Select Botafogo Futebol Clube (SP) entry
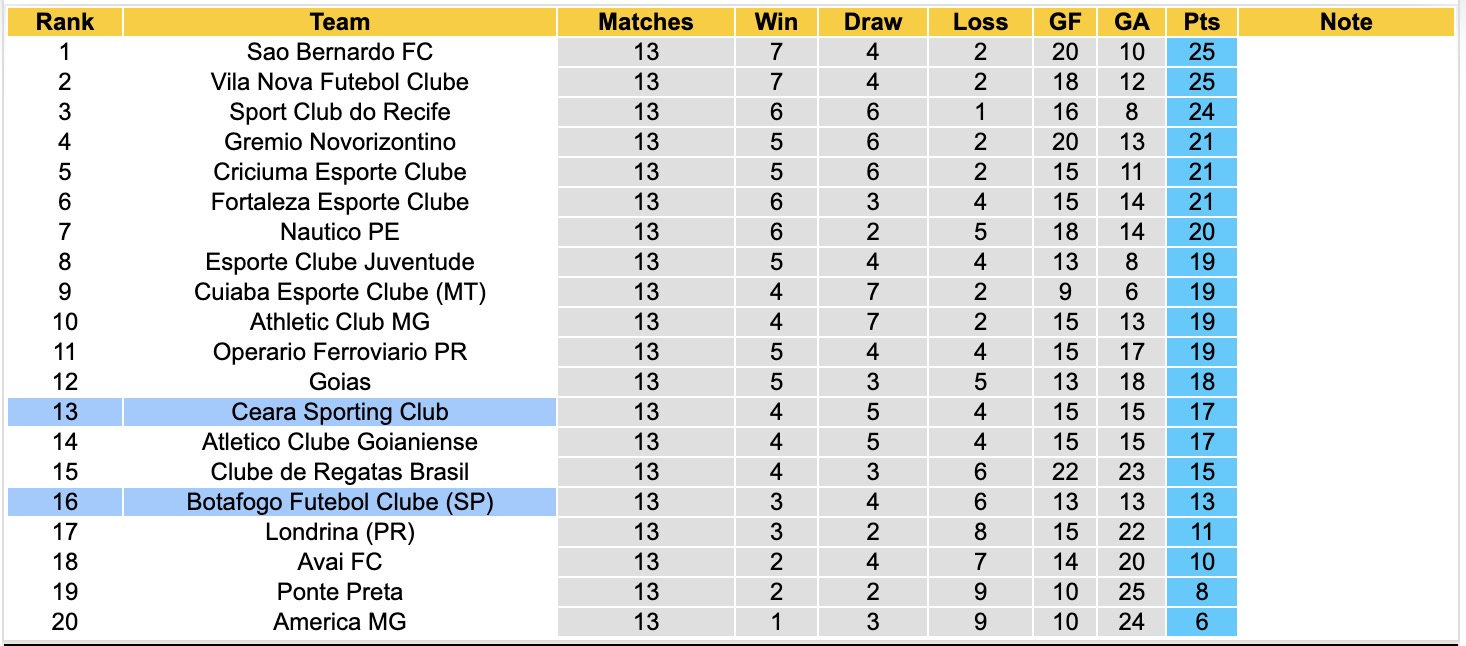The width and height of the screenshot is (1466, 646). tap(340, 502)
